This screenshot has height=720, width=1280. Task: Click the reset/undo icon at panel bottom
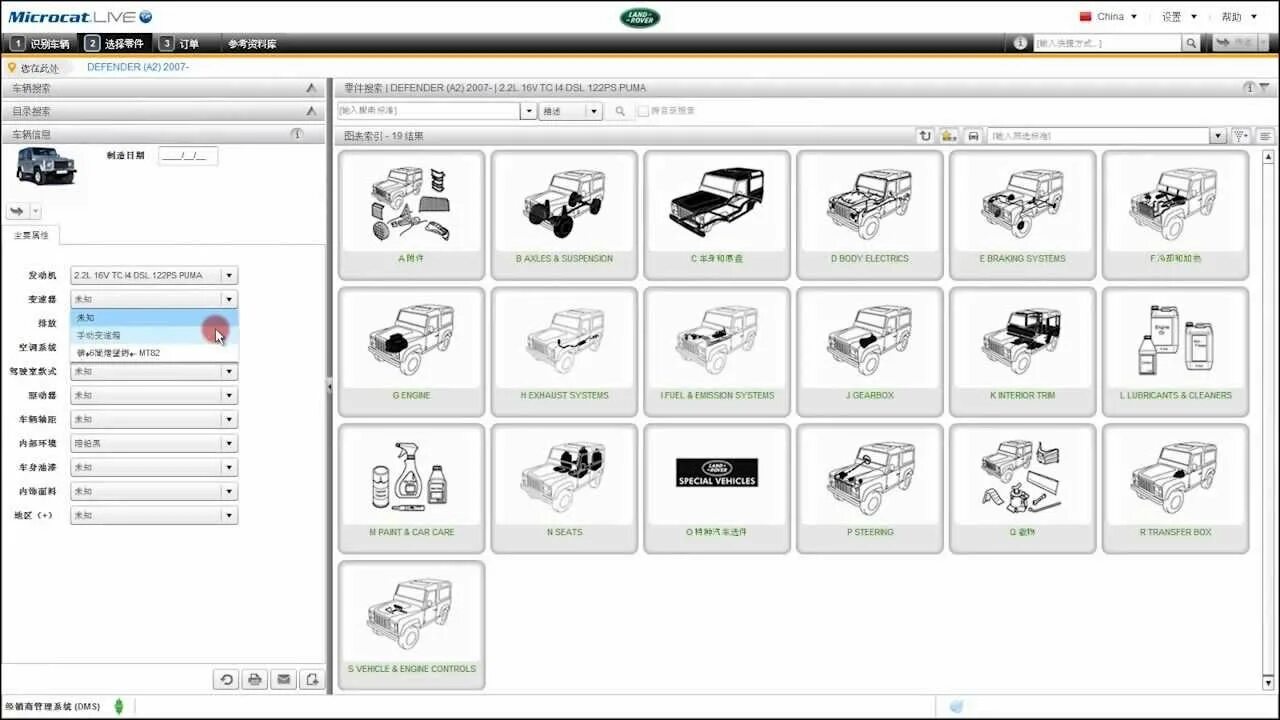click(x=226, y=680)
